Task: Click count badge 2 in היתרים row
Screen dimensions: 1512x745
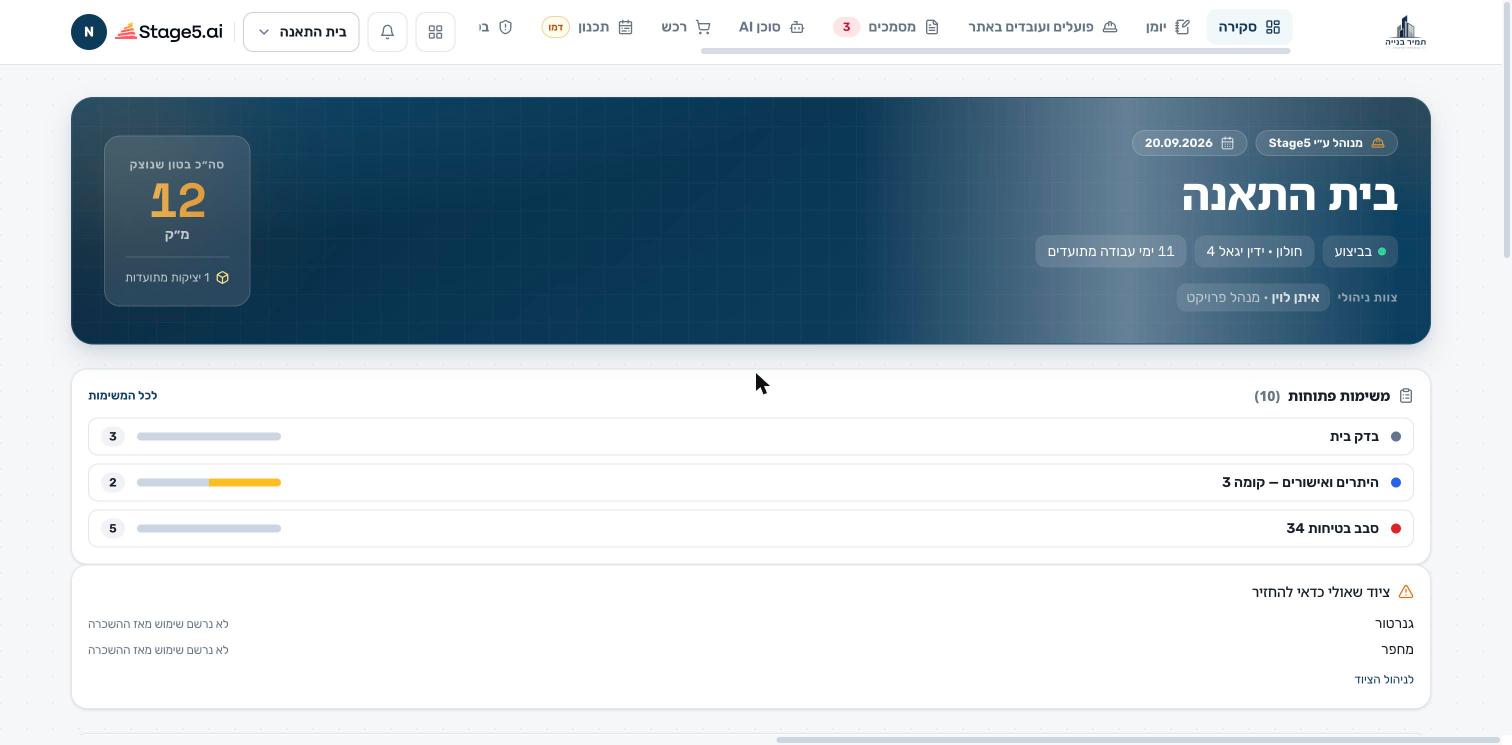Action: coord(113,482)
